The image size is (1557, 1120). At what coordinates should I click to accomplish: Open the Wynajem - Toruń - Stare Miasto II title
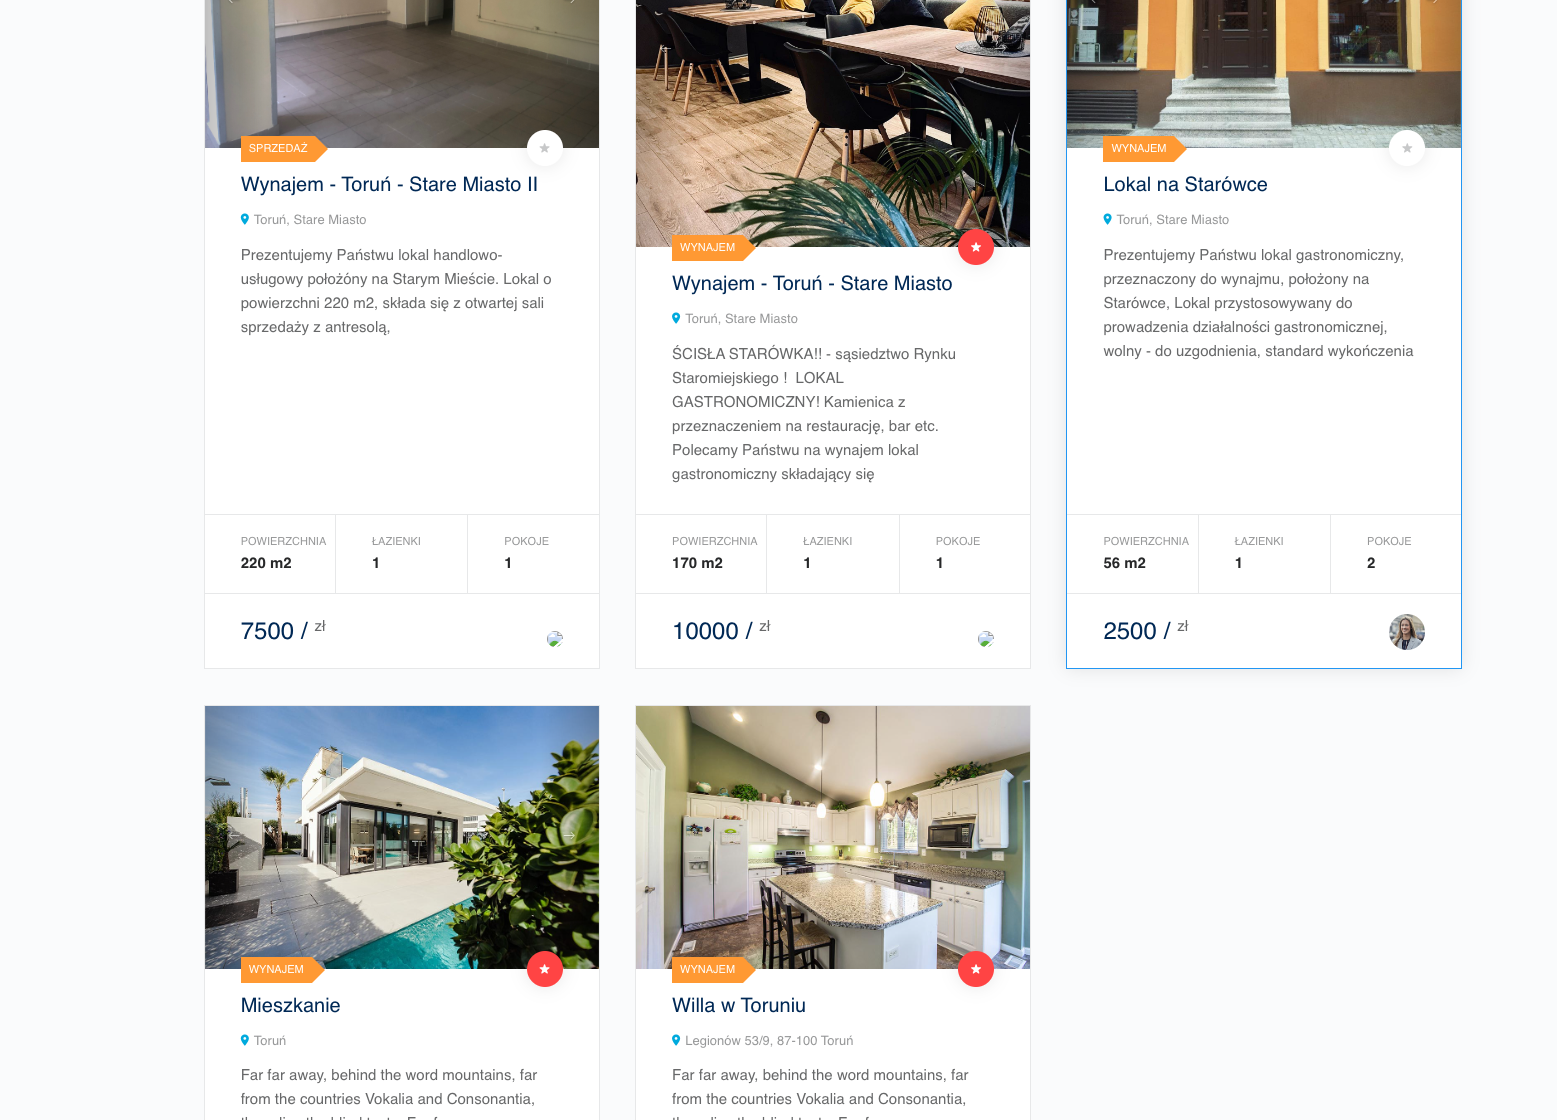pyautogui.click(x=389, y=184)
